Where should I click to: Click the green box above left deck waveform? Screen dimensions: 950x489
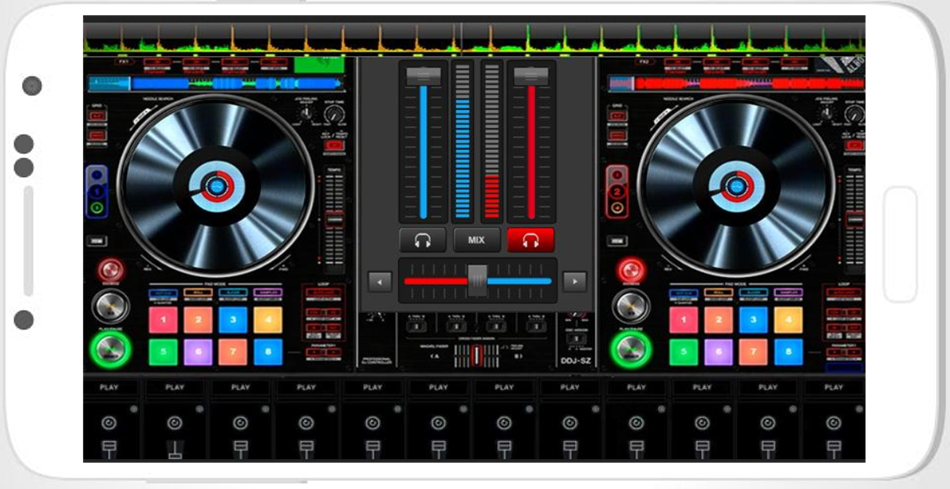coord(319,65)
